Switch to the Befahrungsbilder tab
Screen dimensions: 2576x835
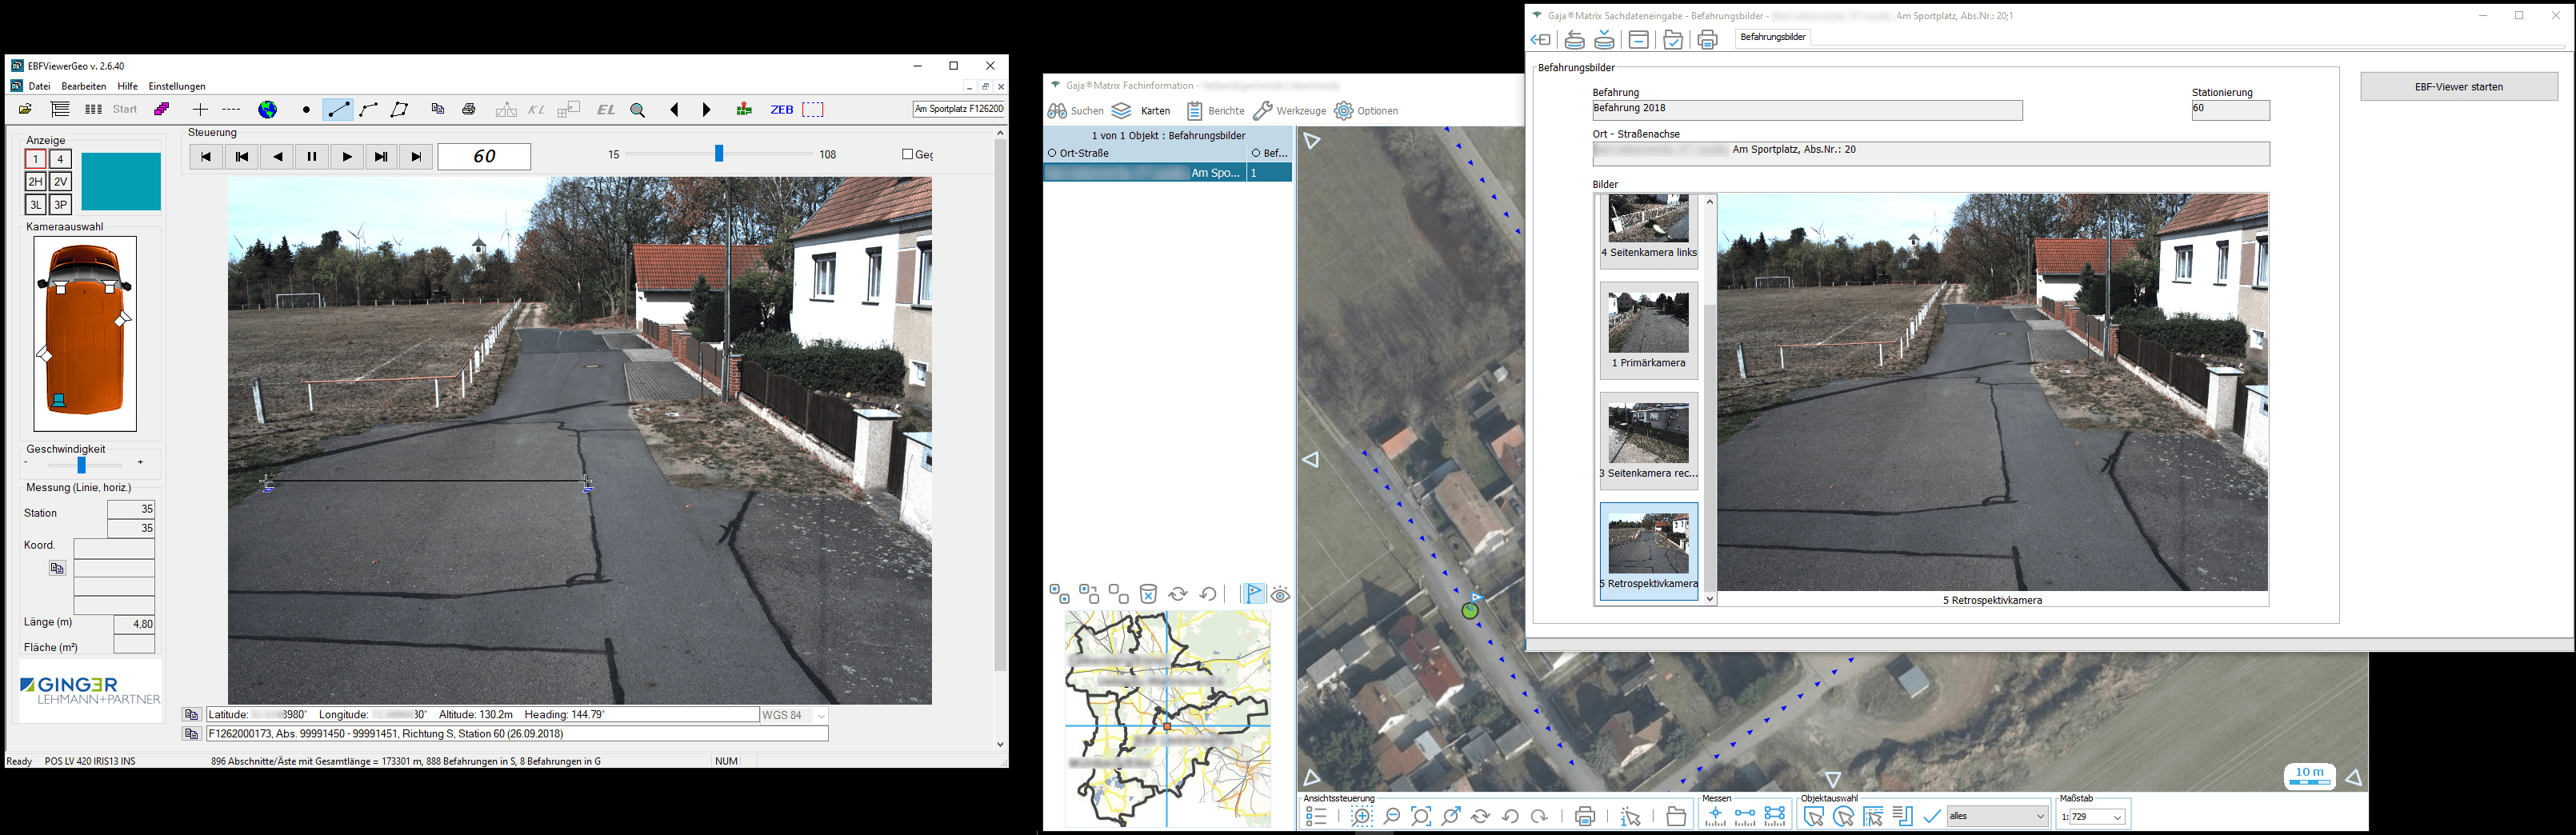[1773, 37]
